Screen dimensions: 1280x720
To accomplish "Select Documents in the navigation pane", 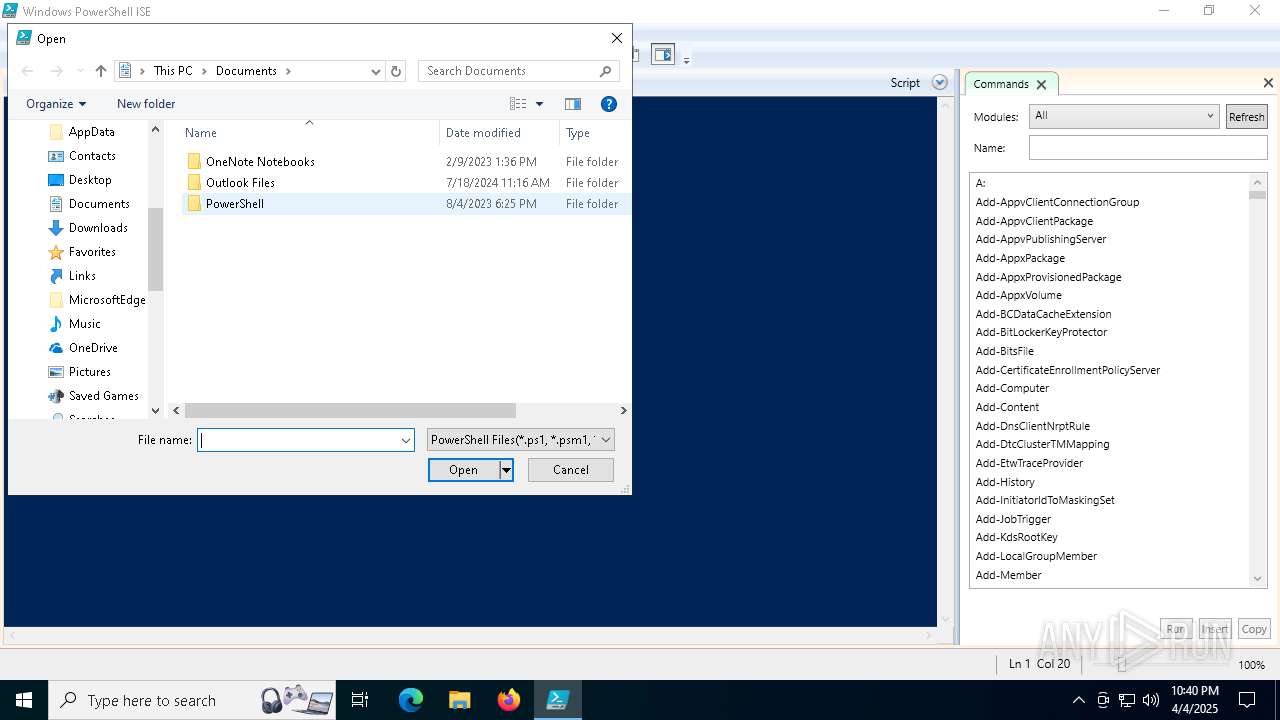I will 99,204.
